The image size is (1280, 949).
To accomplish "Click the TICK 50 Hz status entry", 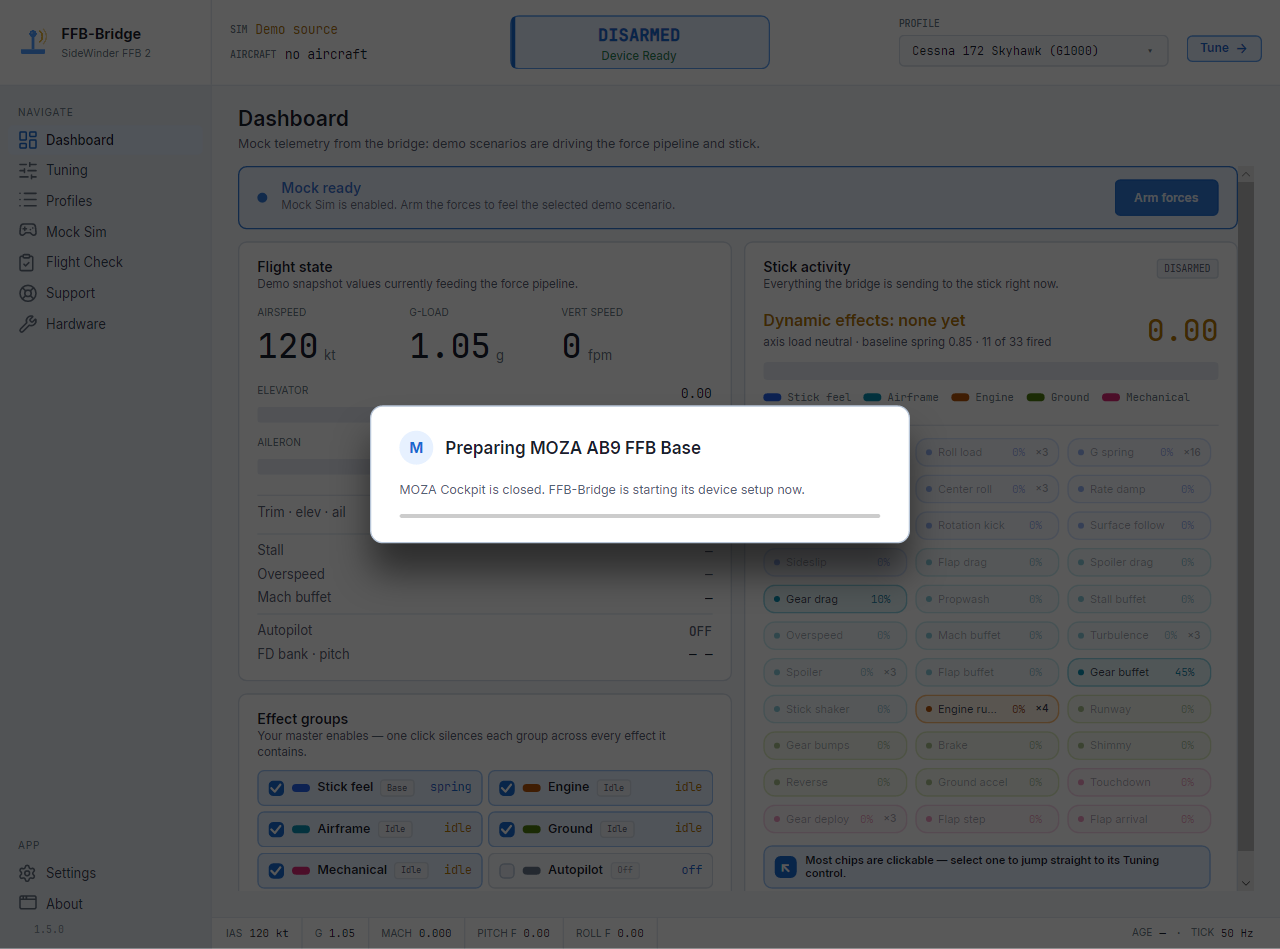I will coord(1222,933).
